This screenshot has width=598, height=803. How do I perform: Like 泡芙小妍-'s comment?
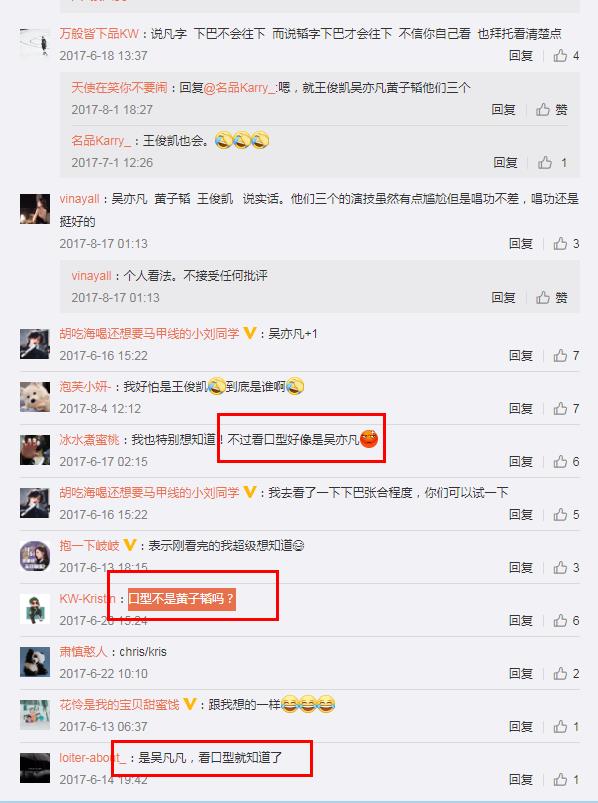[566, 409]
